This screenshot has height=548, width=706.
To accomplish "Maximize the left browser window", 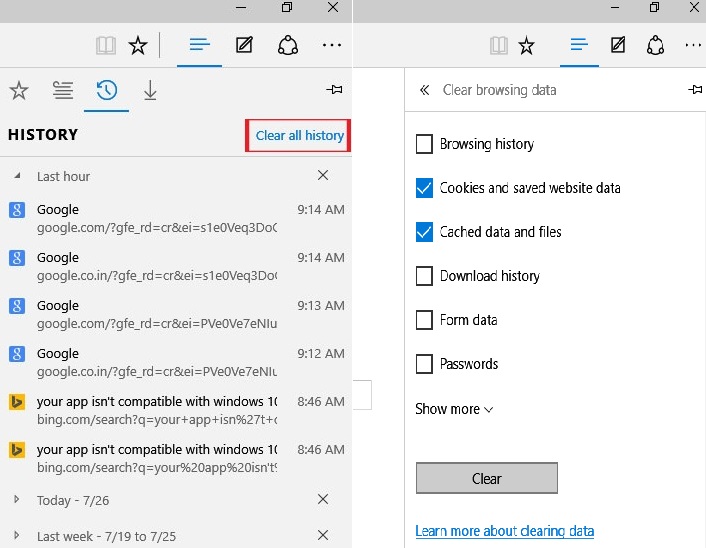I will coord(287,7).
